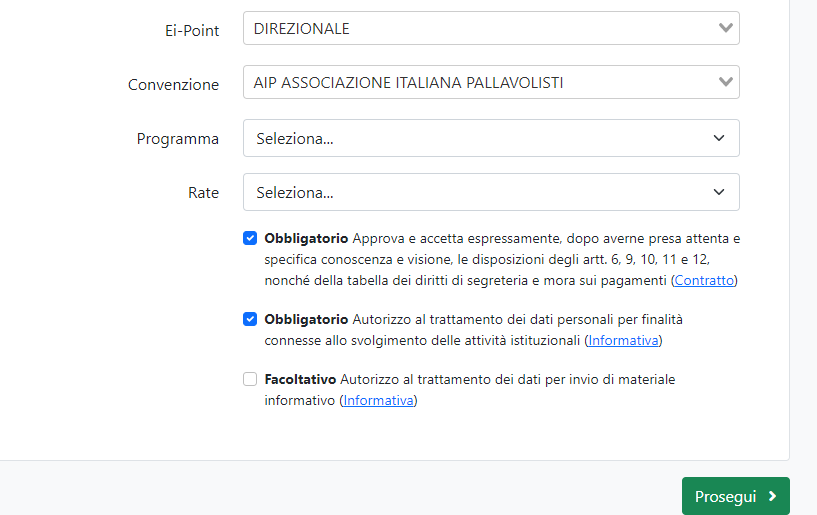Viewport: 817px width, 515px height.
Task: Open the Programma 'Seleziona...' dropdown
Action: click(x=491, y=138)
